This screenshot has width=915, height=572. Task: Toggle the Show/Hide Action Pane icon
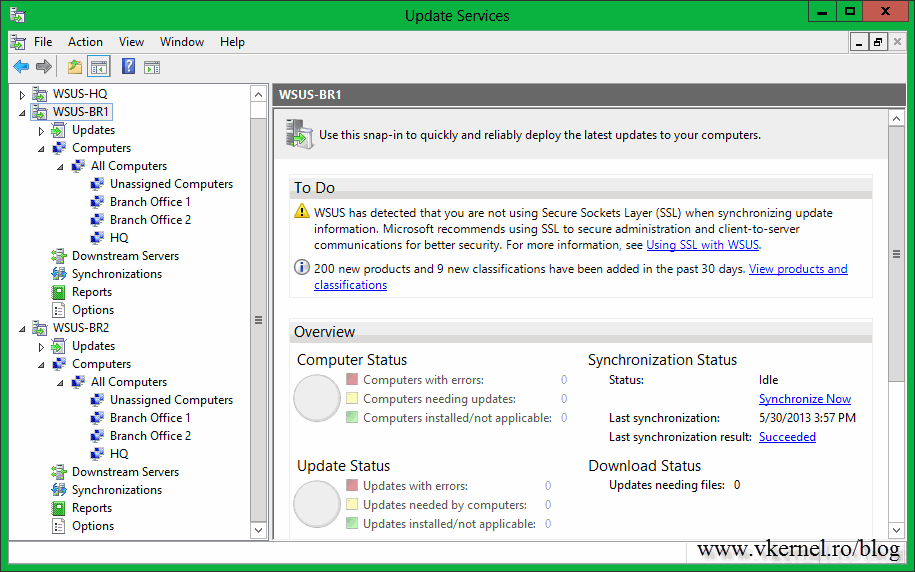[152, 67]
